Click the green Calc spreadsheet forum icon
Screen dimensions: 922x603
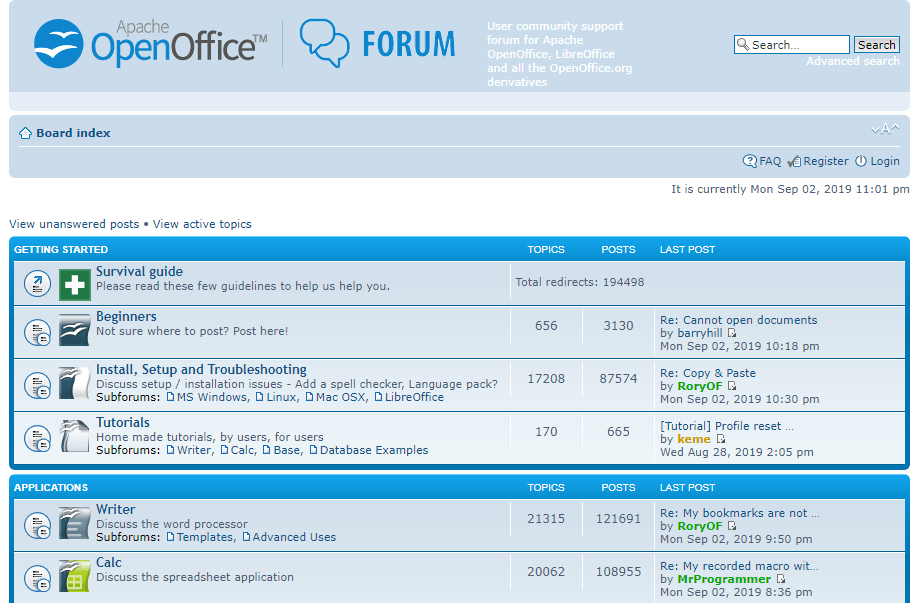pyautogui.click(x=74, y=574)
